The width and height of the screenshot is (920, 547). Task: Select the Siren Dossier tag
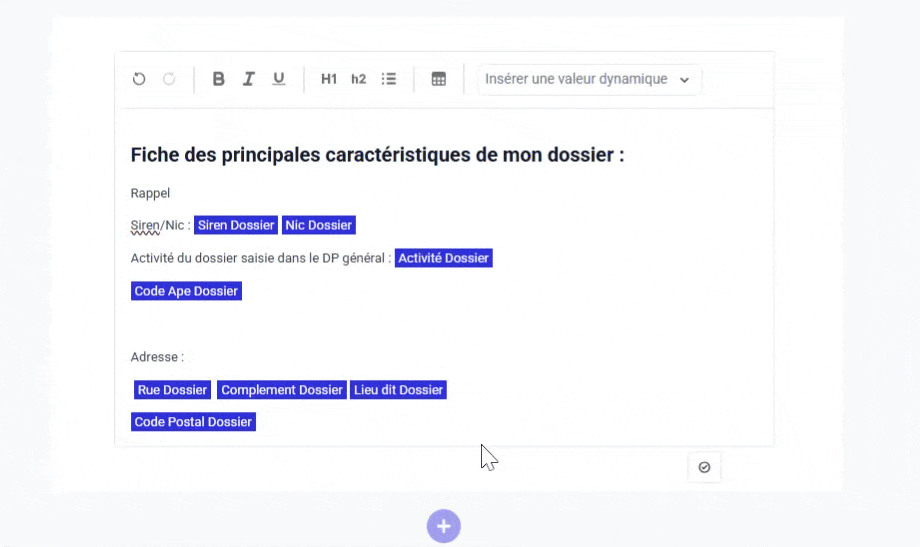[x=236, y=225]
